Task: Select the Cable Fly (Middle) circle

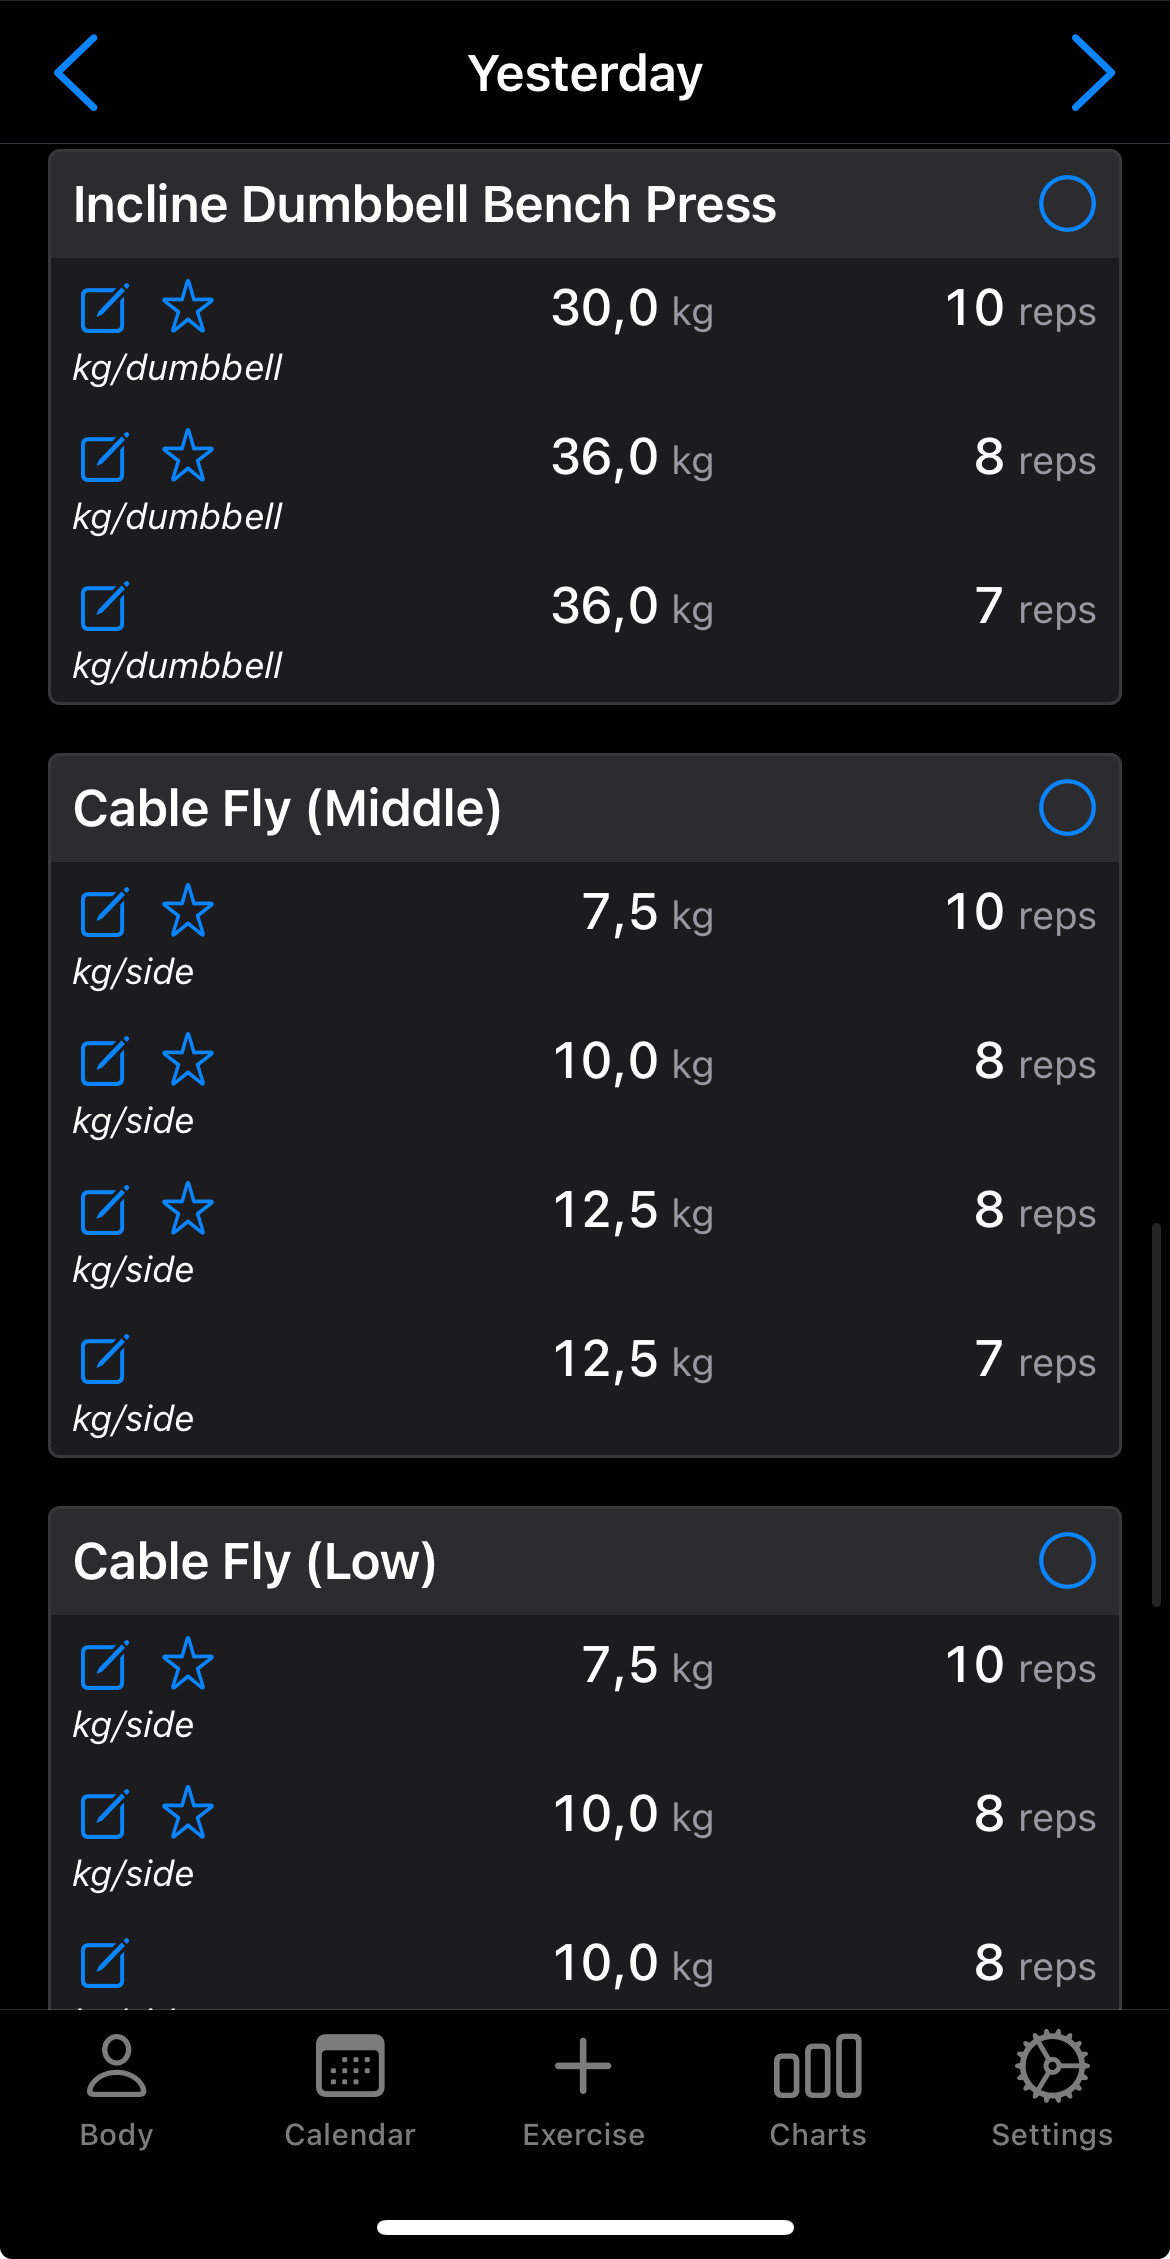Action: (1066, 808)
